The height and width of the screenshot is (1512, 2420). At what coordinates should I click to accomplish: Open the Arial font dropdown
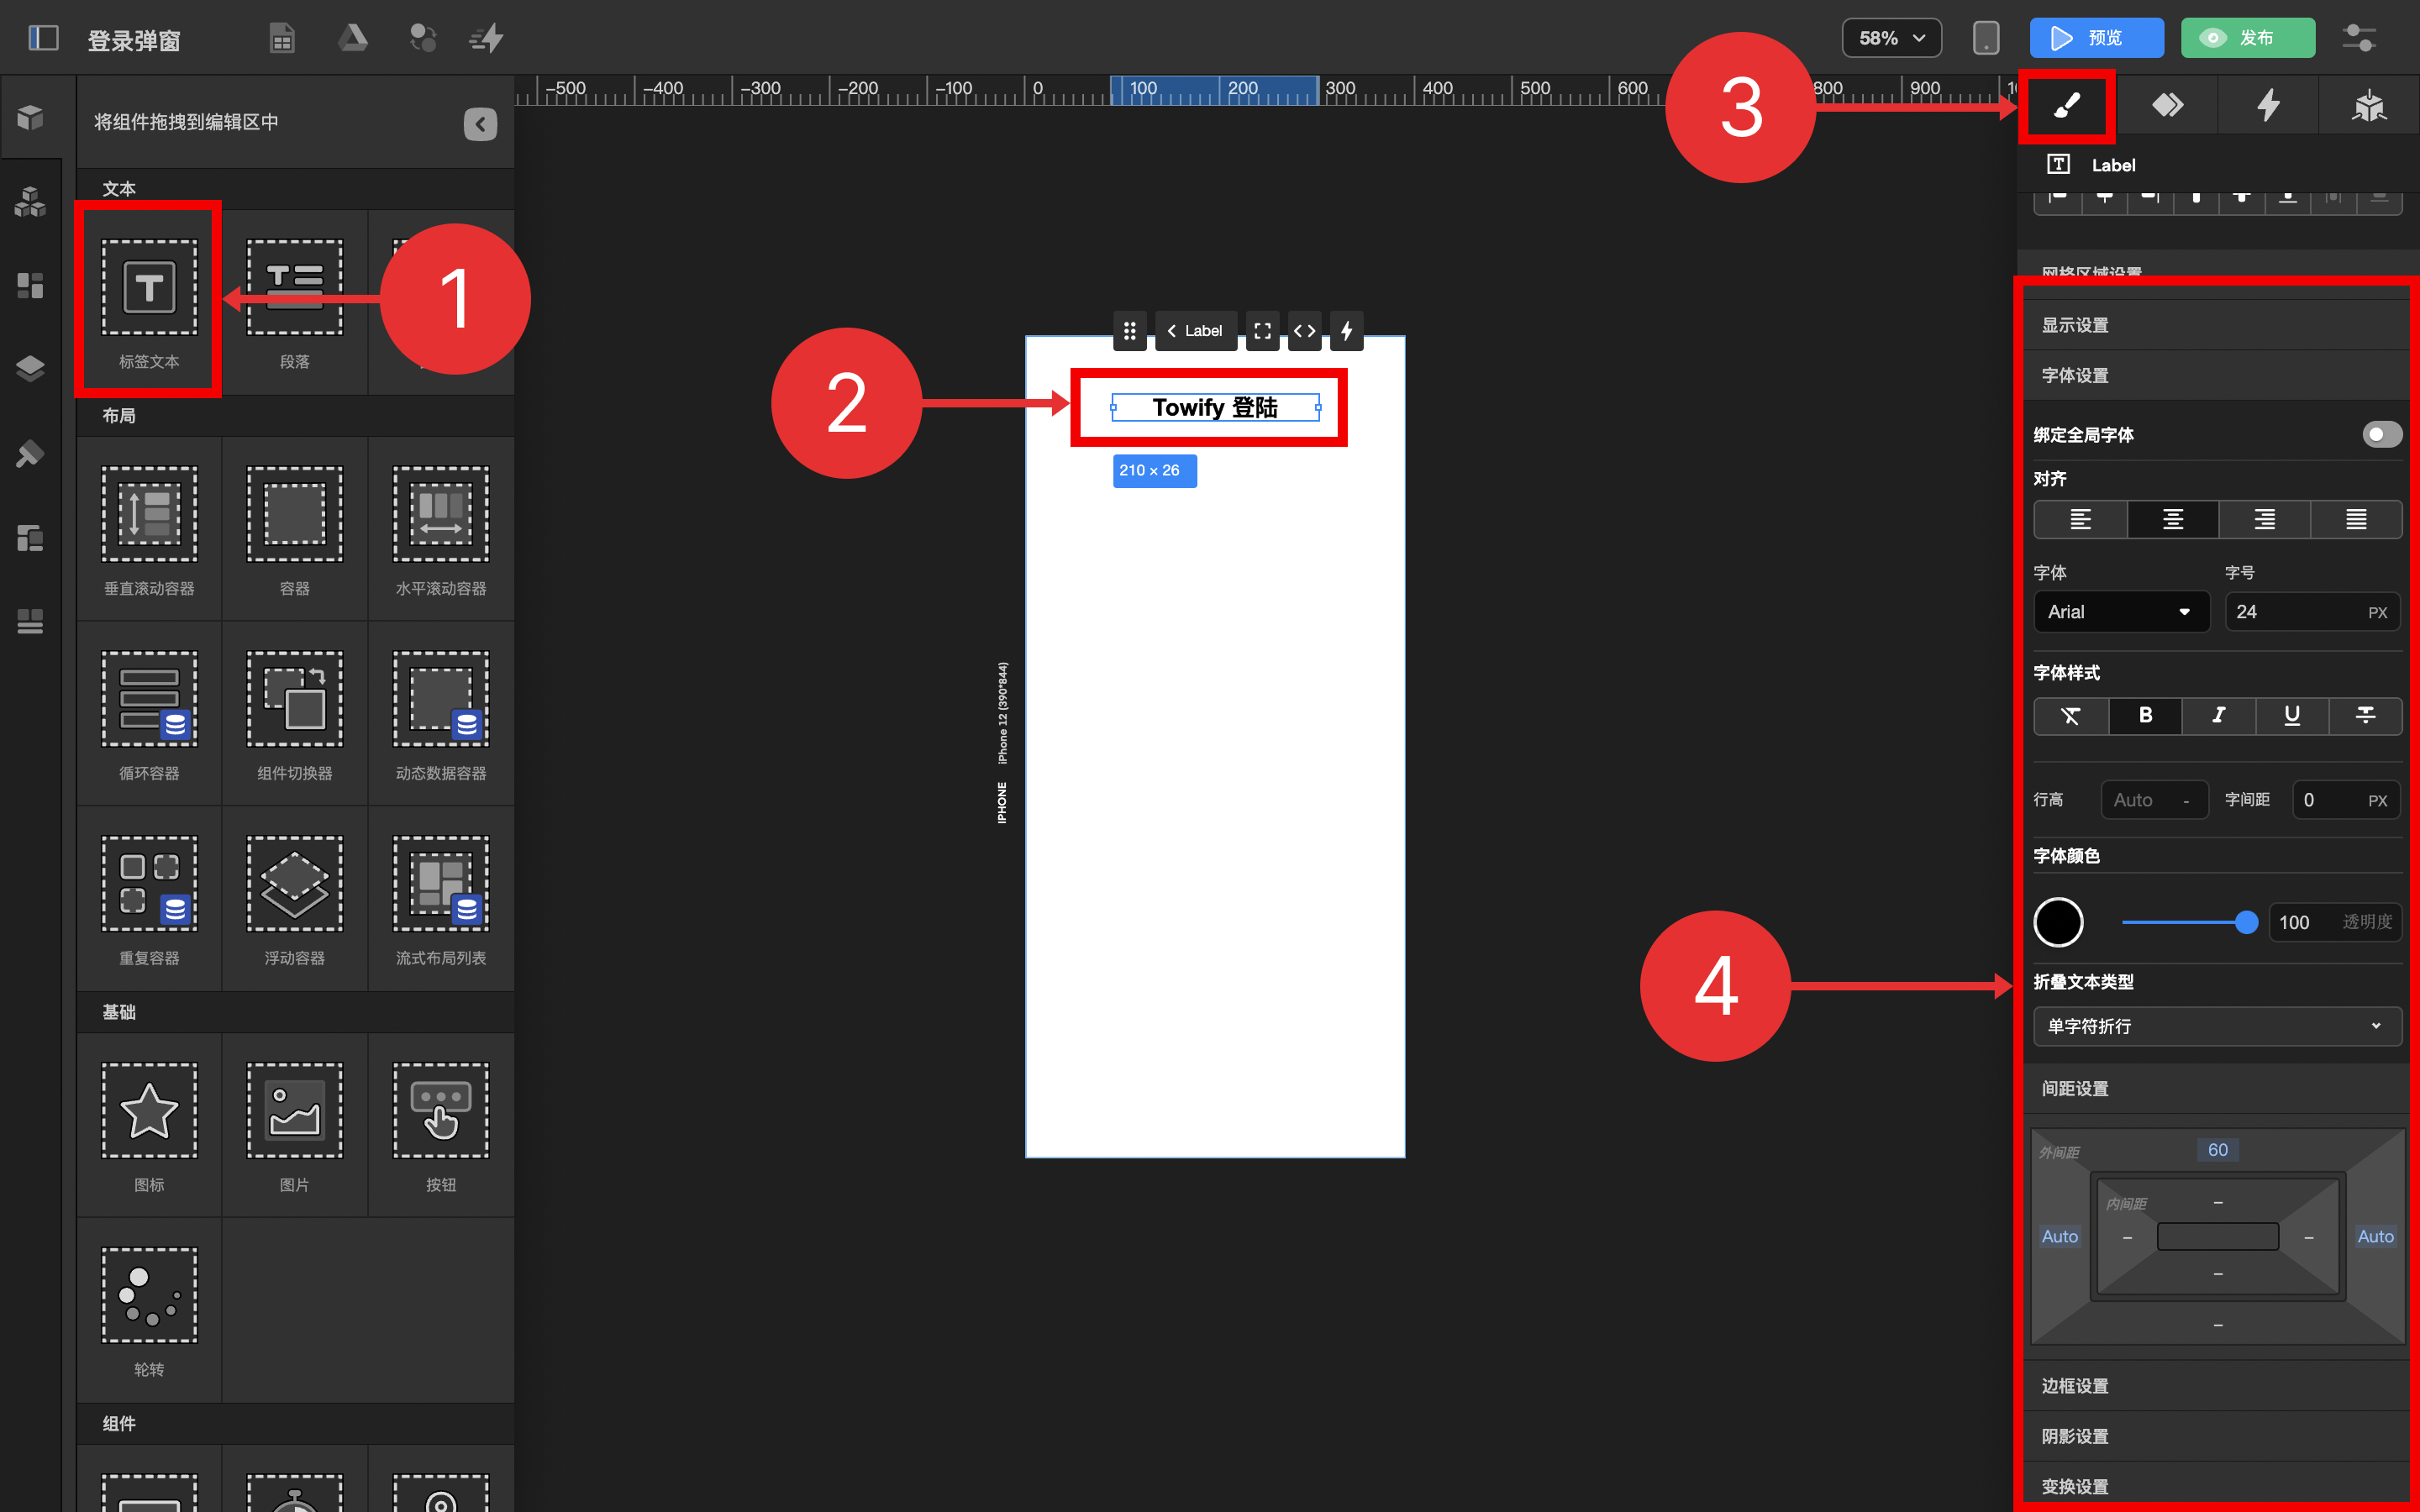2120,612
